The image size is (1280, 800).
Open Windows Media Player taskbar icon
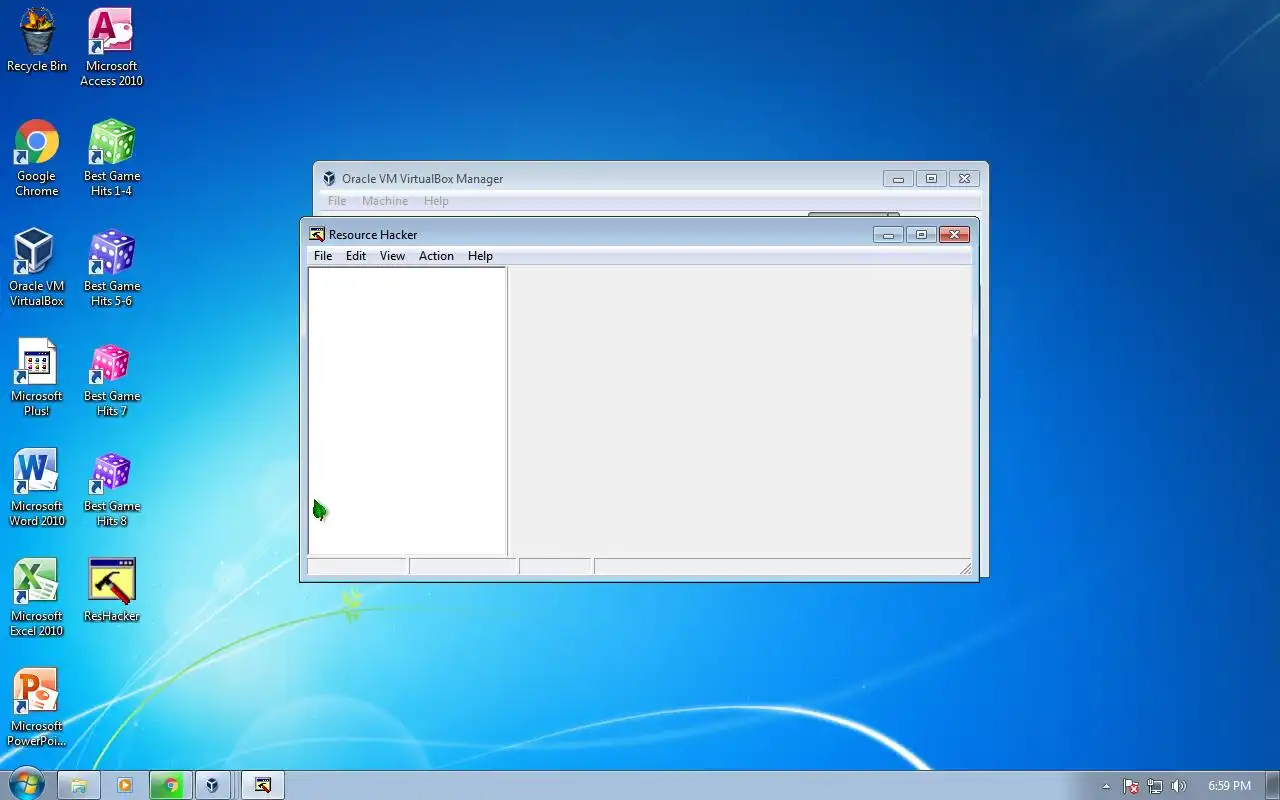click(125, 785)
